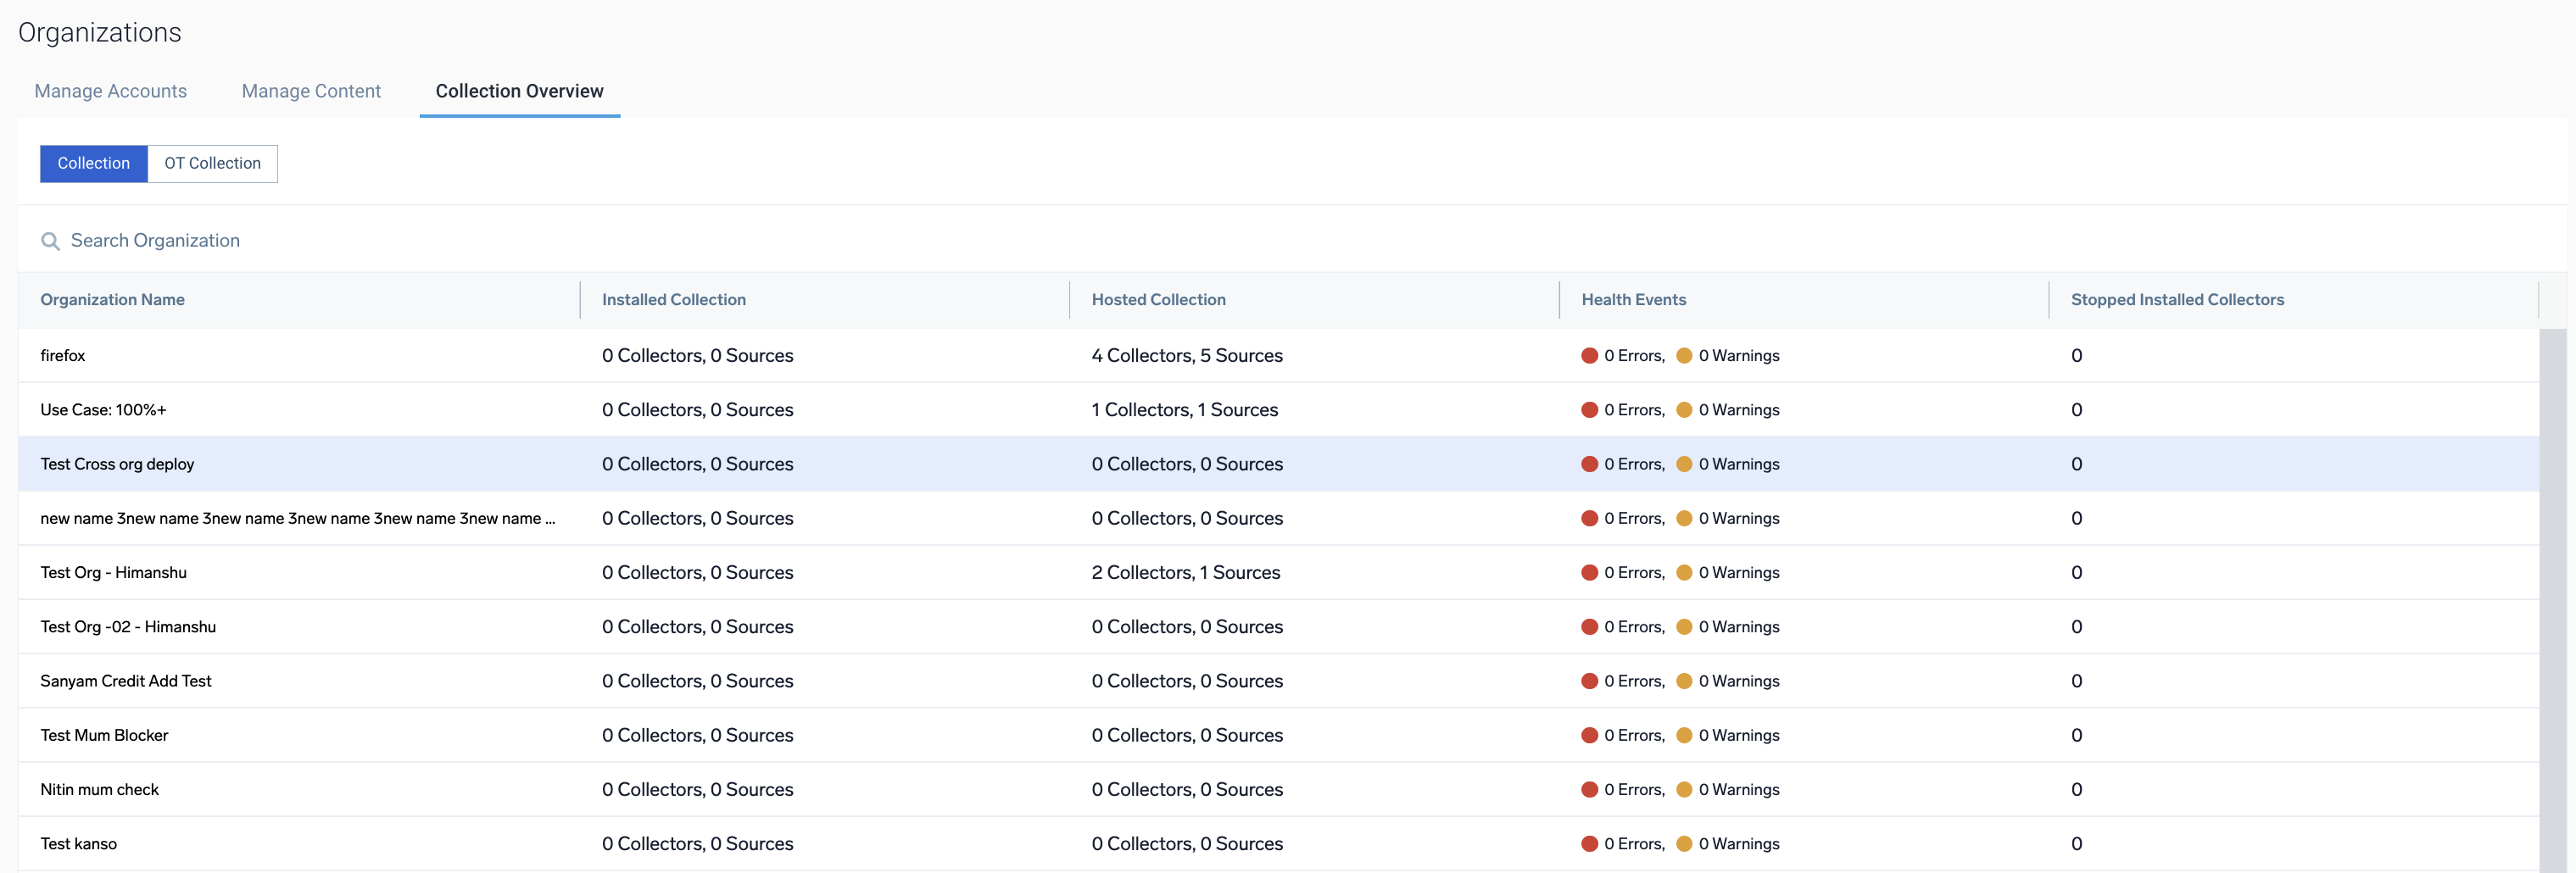The image size is (2576, 873).
Task: Go to the Manage Content tab
Action: click(311, 91)
